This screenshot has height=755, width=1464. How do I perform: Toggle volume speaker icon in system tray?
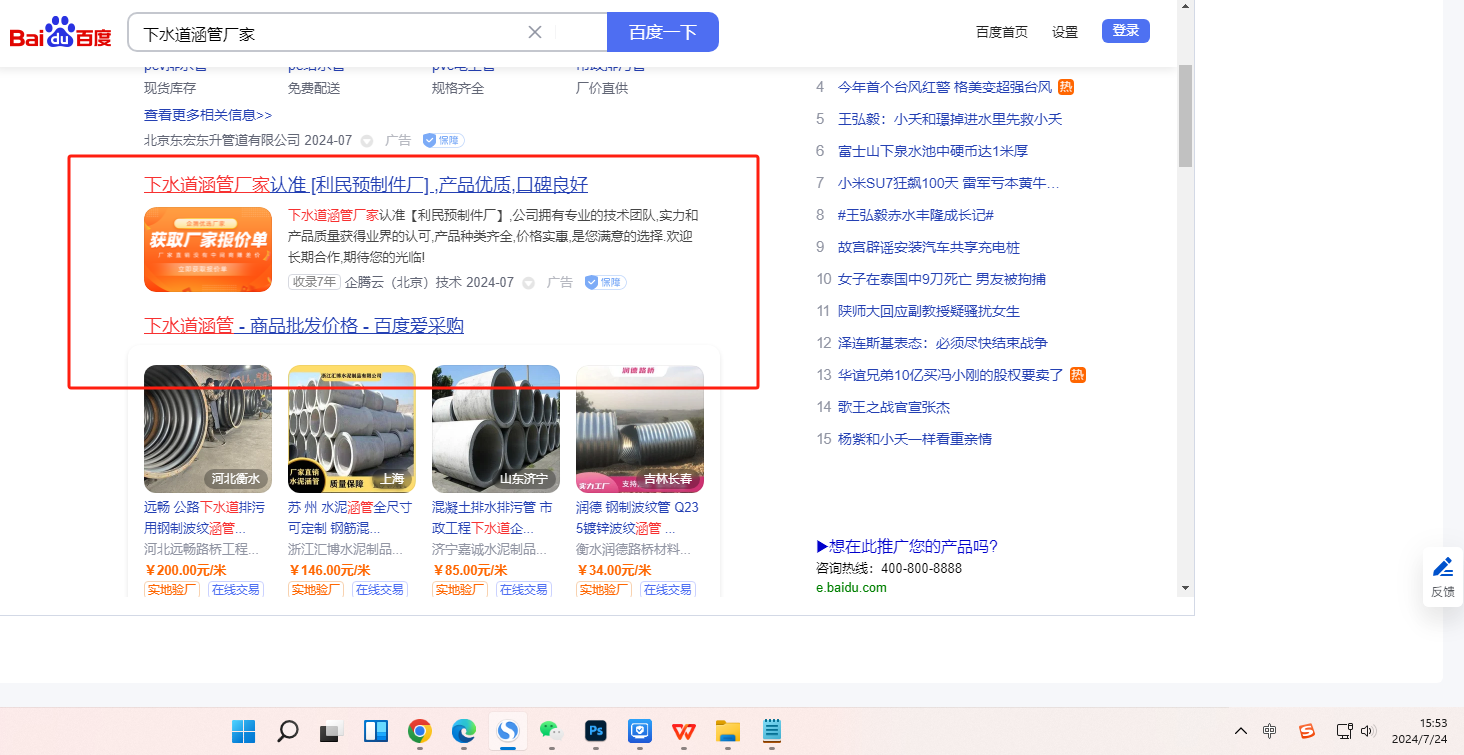(1368, 731)
